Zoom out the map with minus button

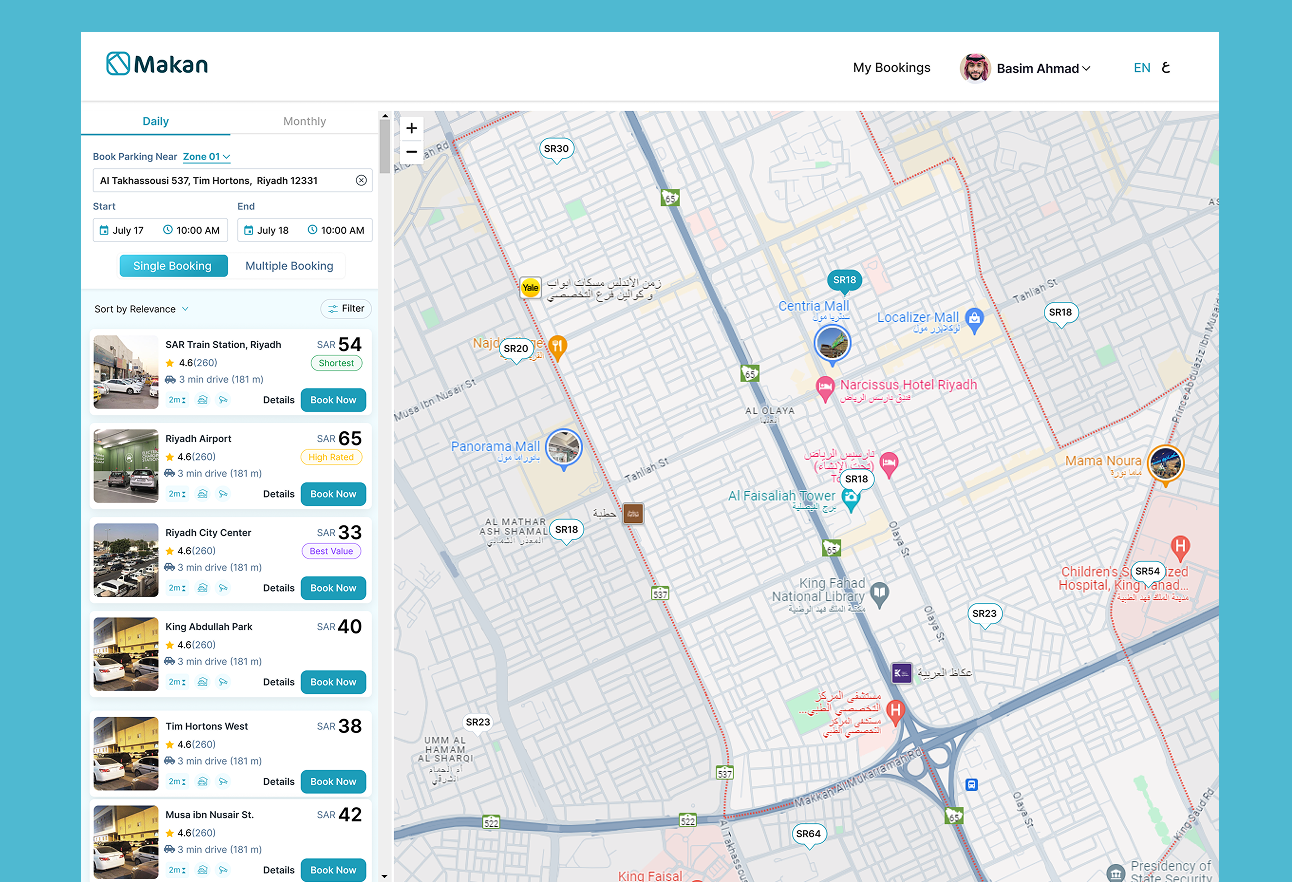411,152
